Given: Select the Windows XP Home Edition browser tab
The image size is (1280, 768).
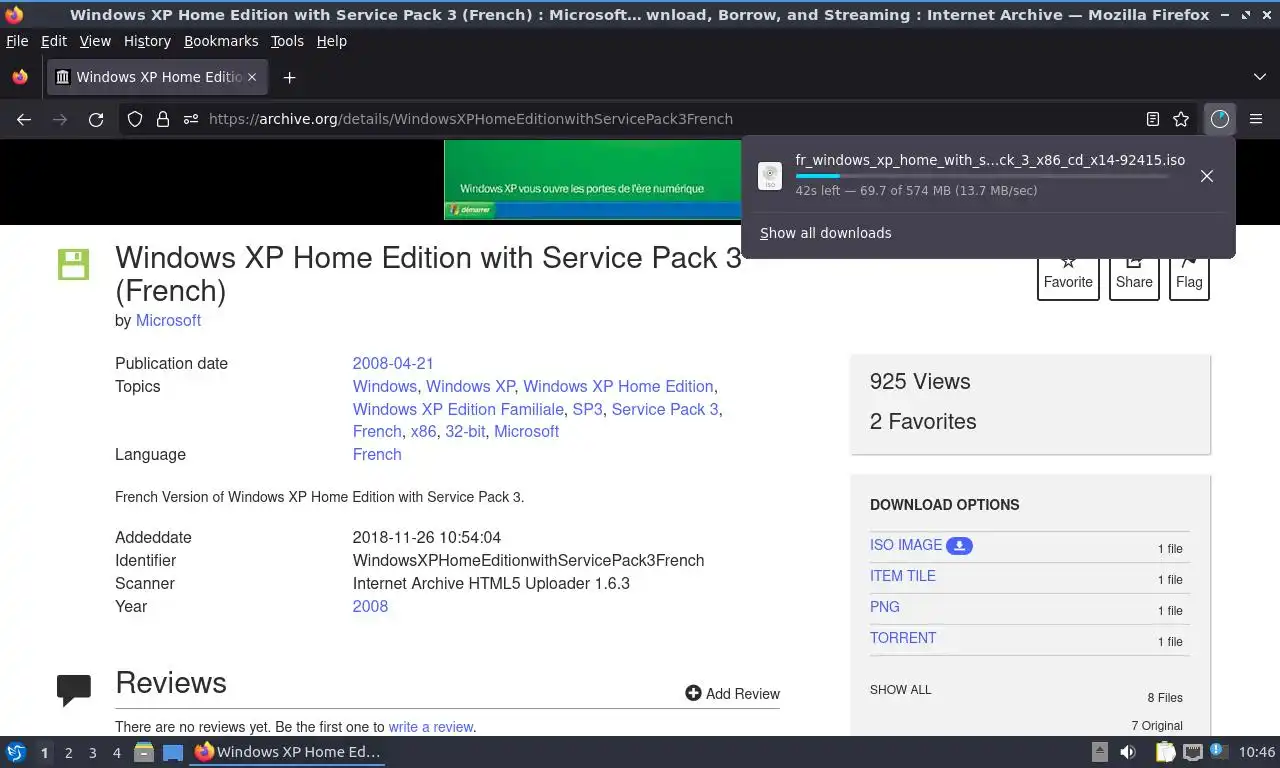Looking at the screenshot, I should (x=156, y=77).
